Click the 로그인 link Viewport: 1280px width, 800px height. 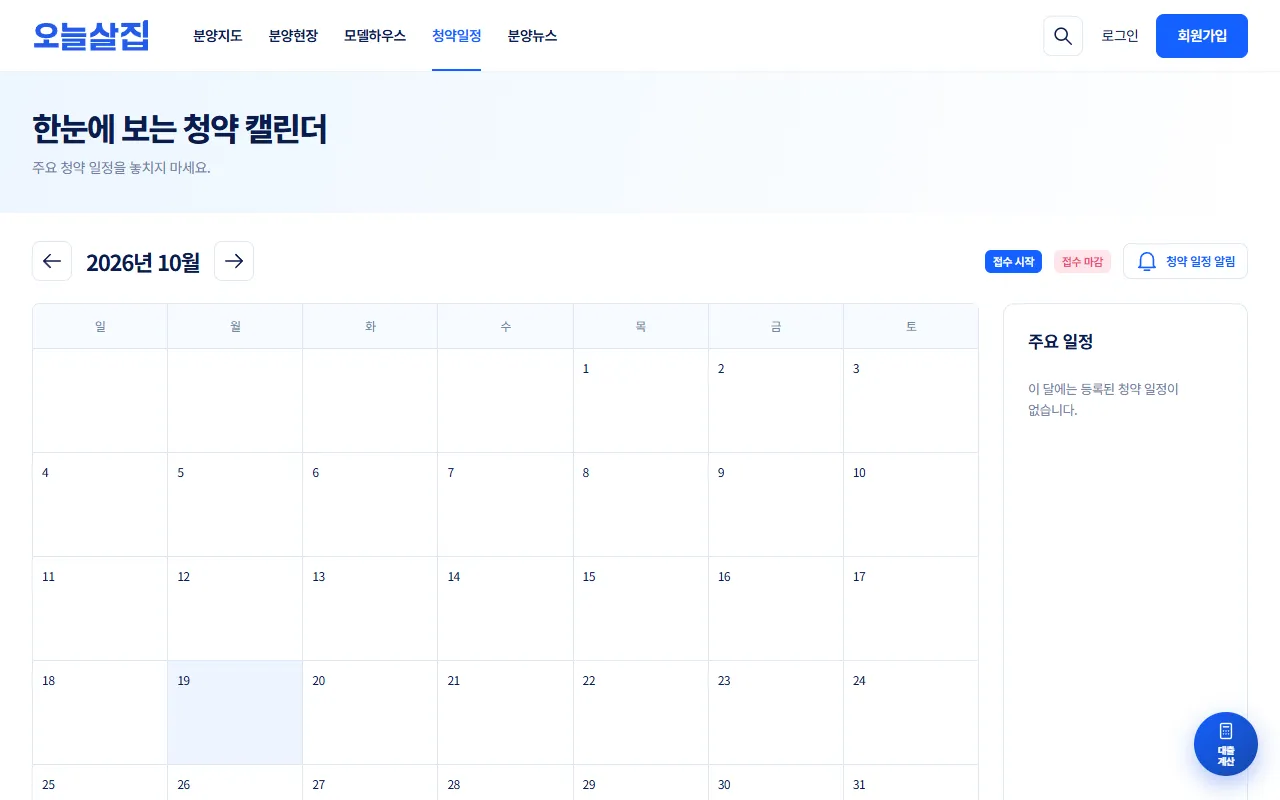tap(1120, 36)
